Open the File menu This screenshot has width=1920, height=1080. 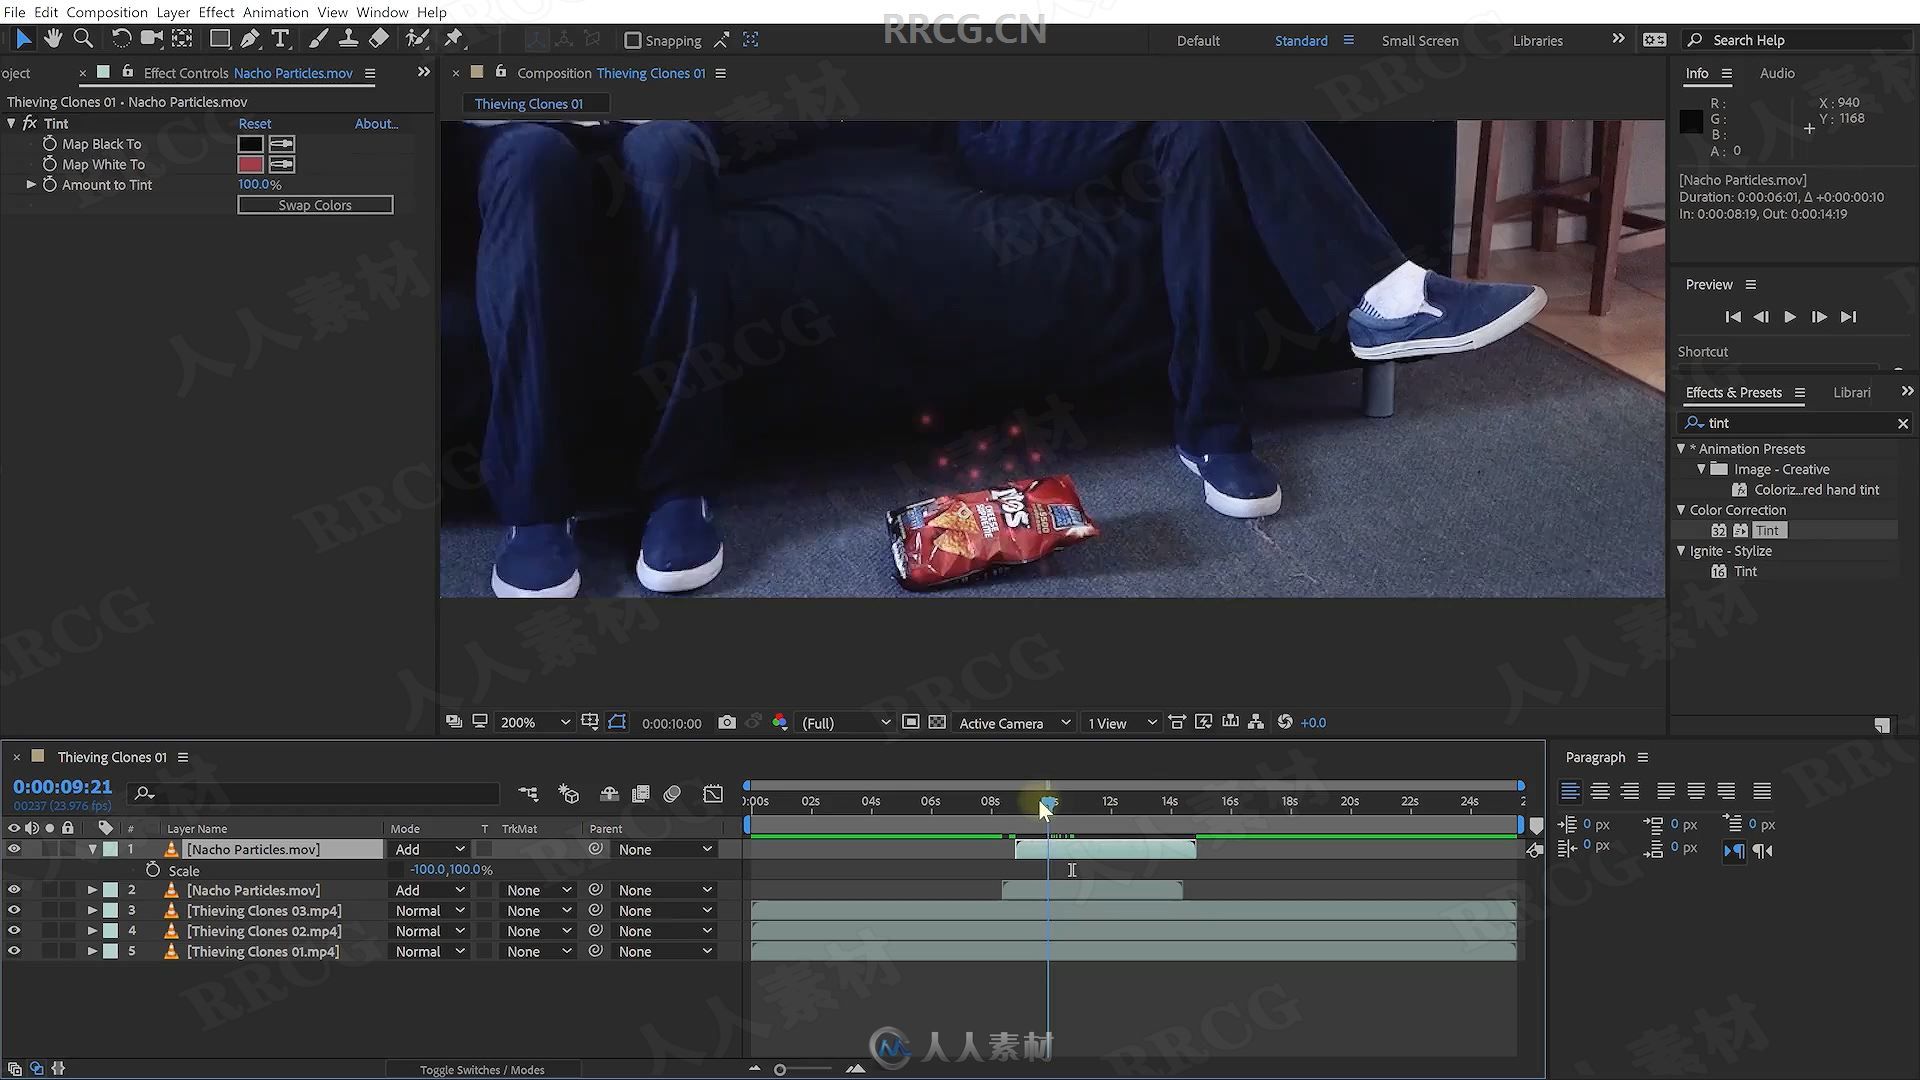pyautogui.click(x=14, y=12)
